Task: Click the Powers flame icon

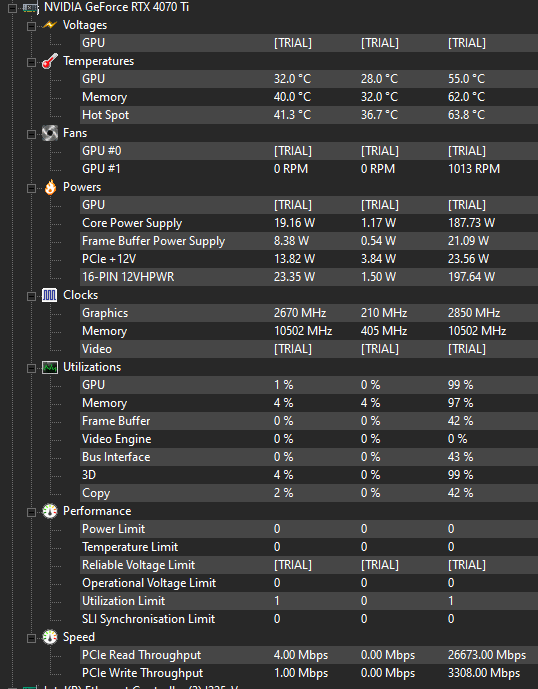Action: pyautogui.click(x=50, y=187)
